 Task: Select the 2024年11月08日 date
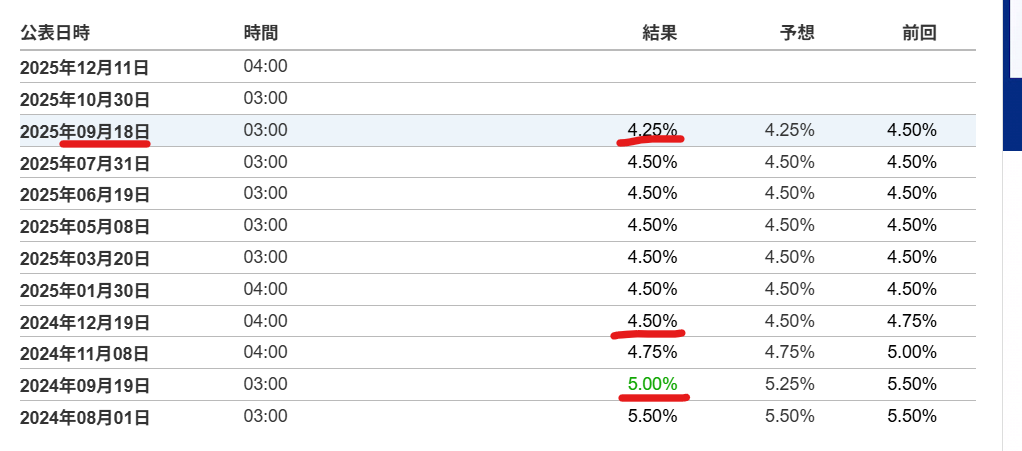(85, 354)
